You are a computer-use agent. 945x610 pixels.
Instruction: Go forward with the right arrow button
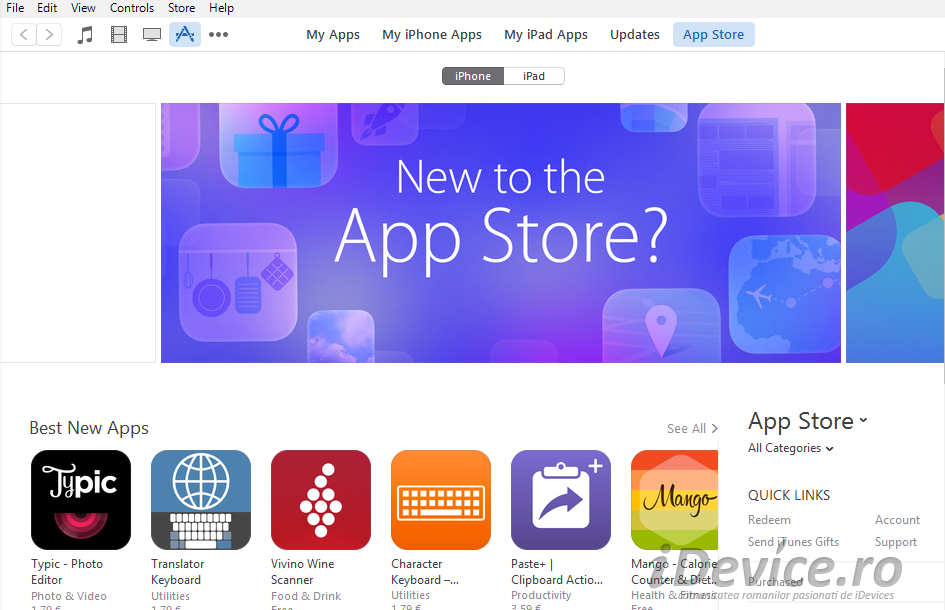click(49, 34)
